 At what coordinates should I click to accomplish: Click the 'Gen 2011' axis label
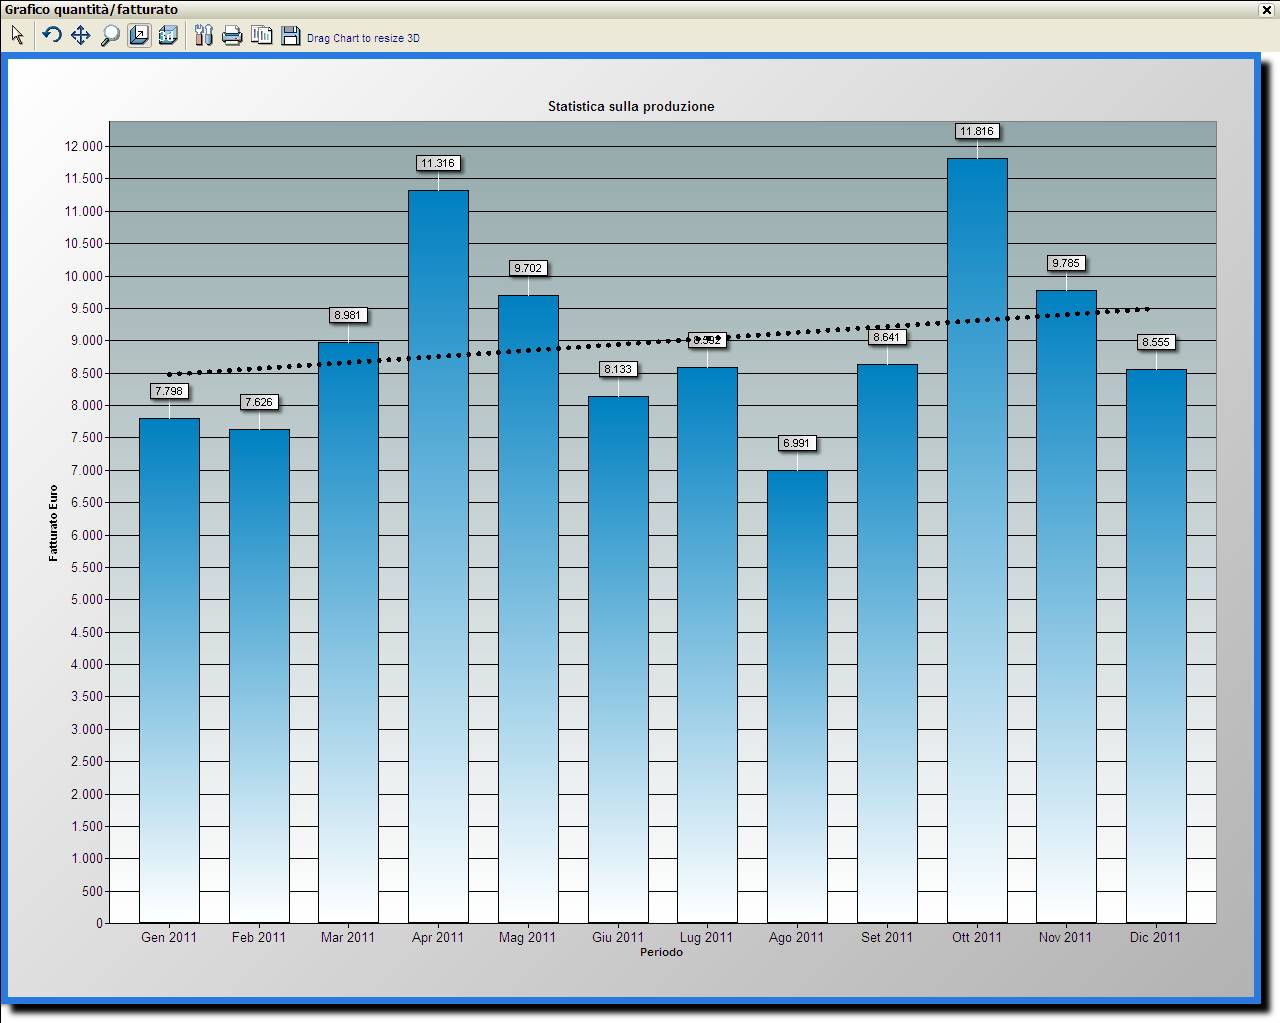pyautogui.click(x=169, y=937)
